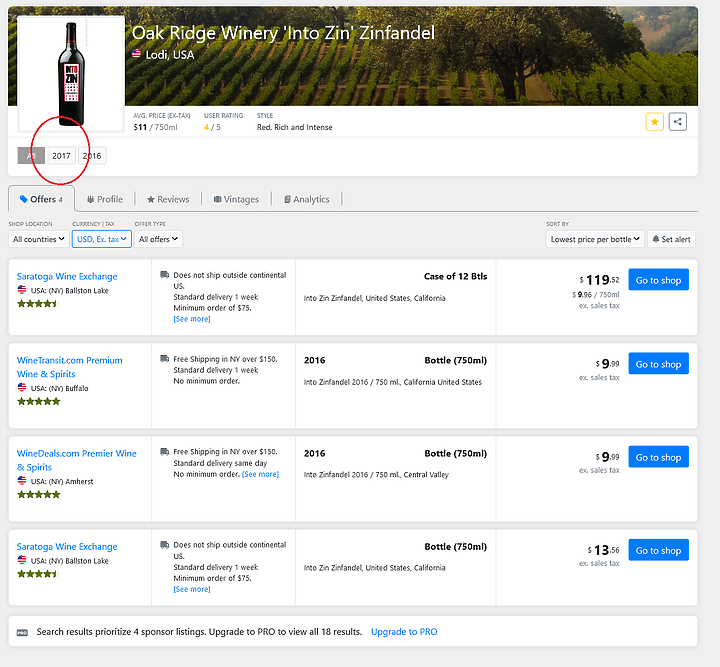The image size is (720, 667).
Task: Click Go to shop for the WineDeals.com offer
Action: tap(658, 457)
